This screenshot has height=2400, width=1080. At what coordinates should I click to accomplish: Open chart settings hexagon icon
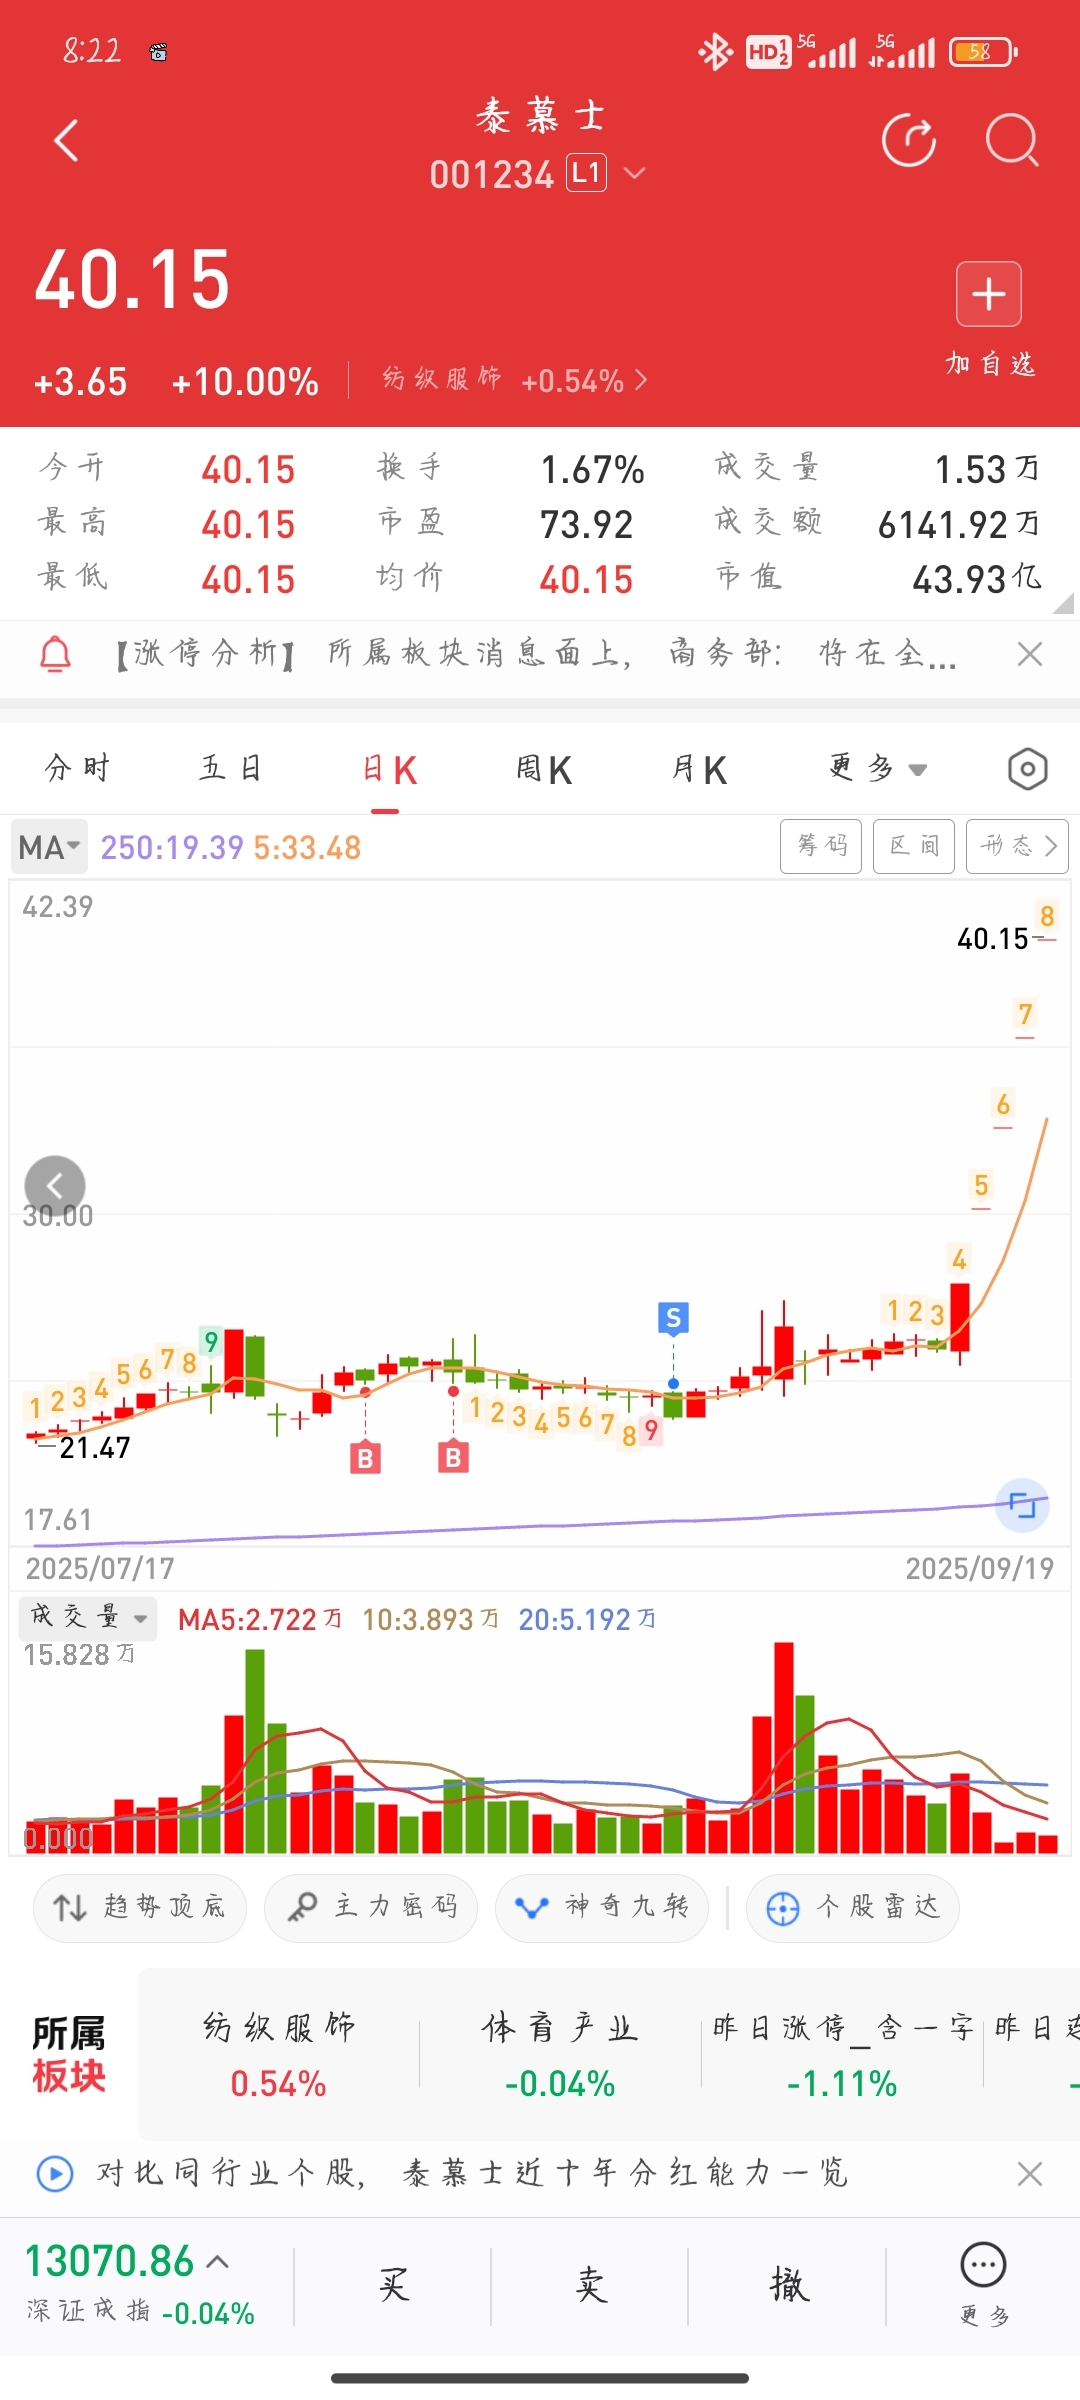click(x=1027, y=769)
